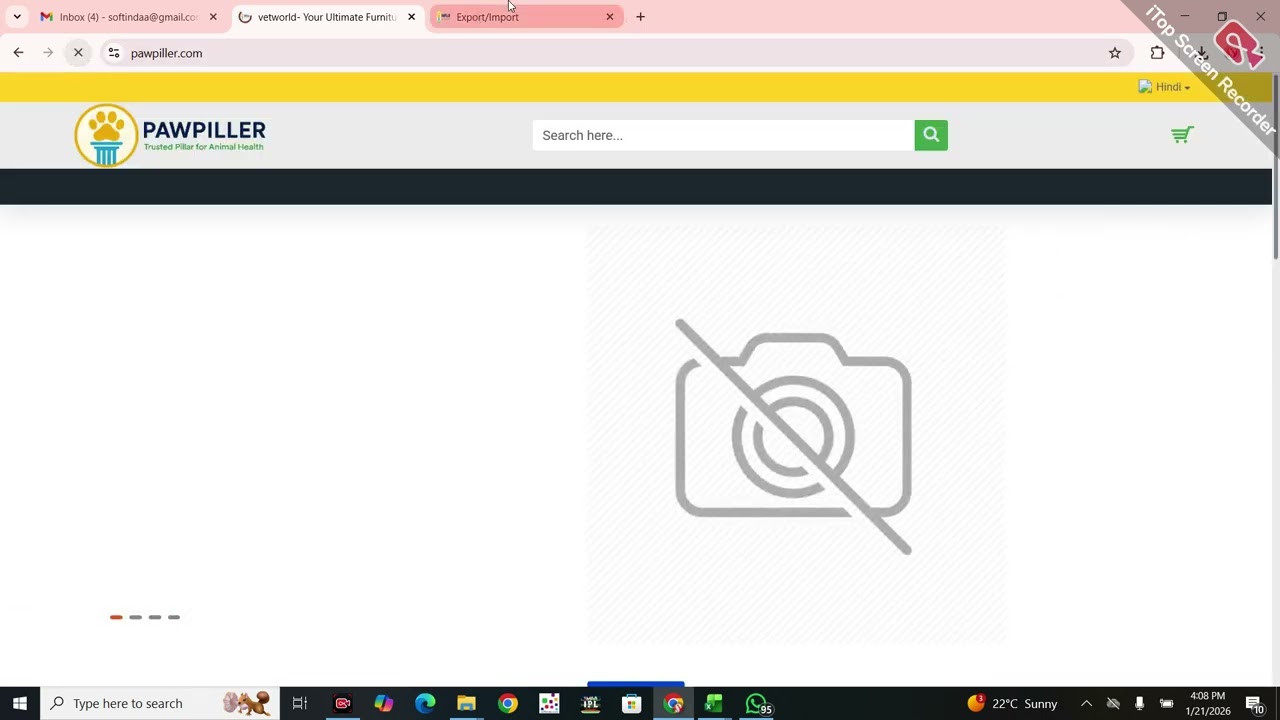Click the battery tray icon
The width and height of the screenshot is (1280, 720).
coord(1166,703)
